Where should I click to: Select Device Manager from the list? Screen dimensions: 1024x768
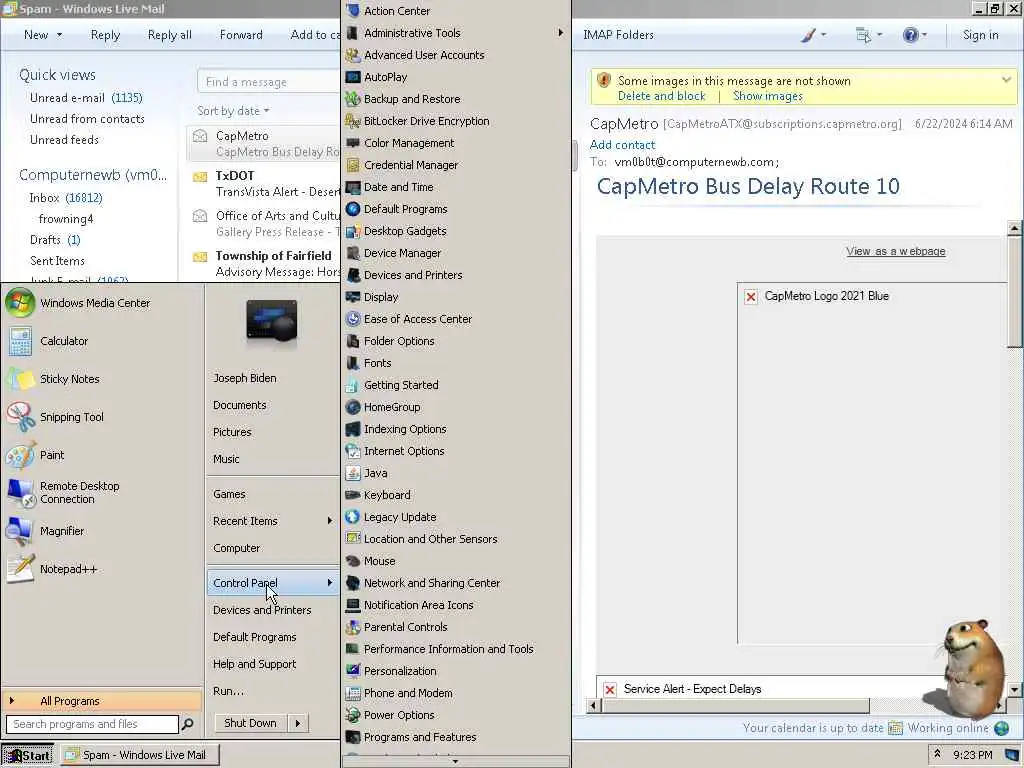(402, 253)
